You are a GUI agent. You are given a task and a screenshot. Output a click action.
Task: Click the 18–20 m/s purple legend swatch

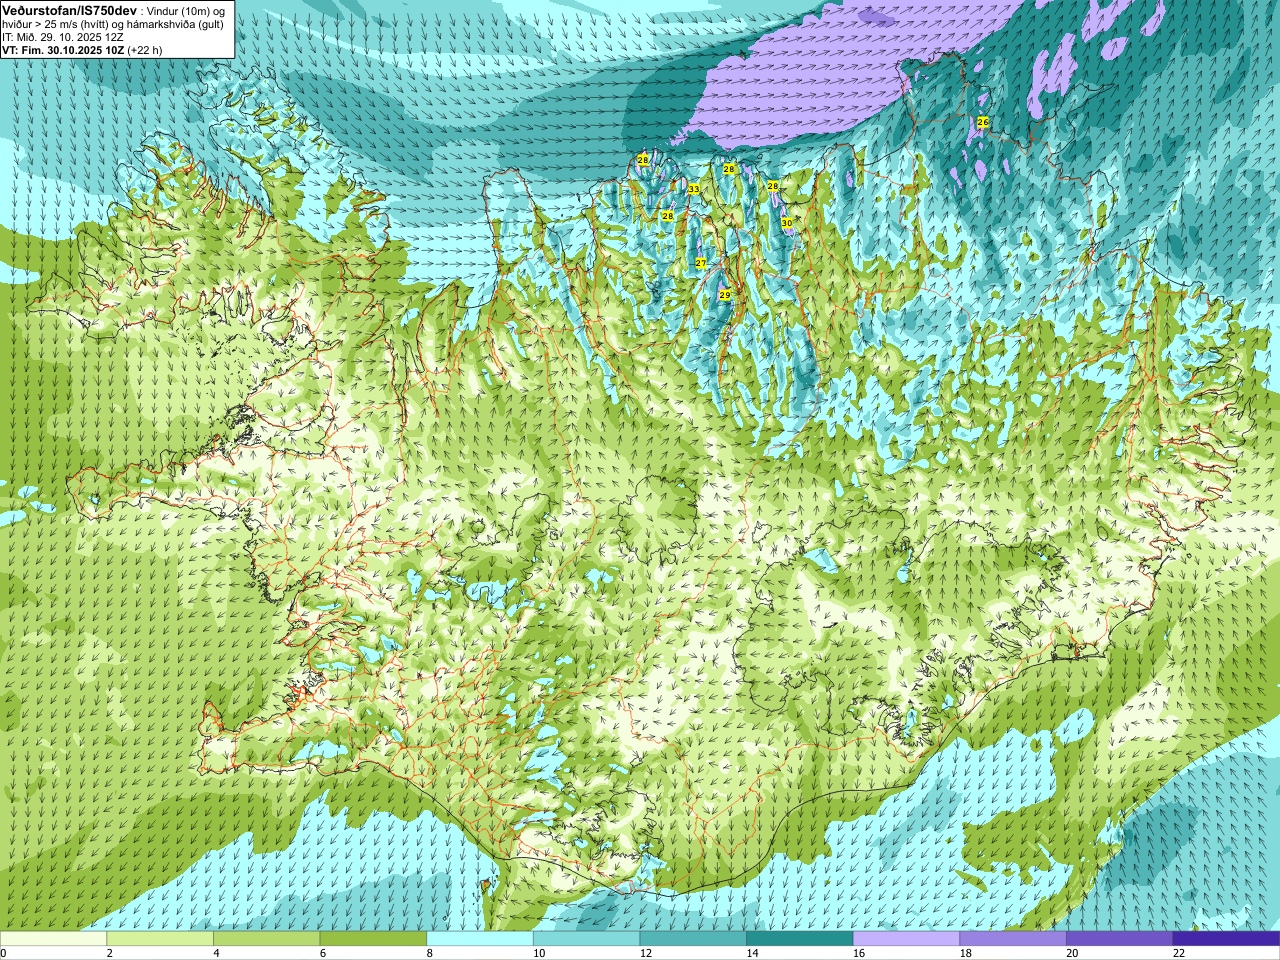click(x=1013, y=939)
